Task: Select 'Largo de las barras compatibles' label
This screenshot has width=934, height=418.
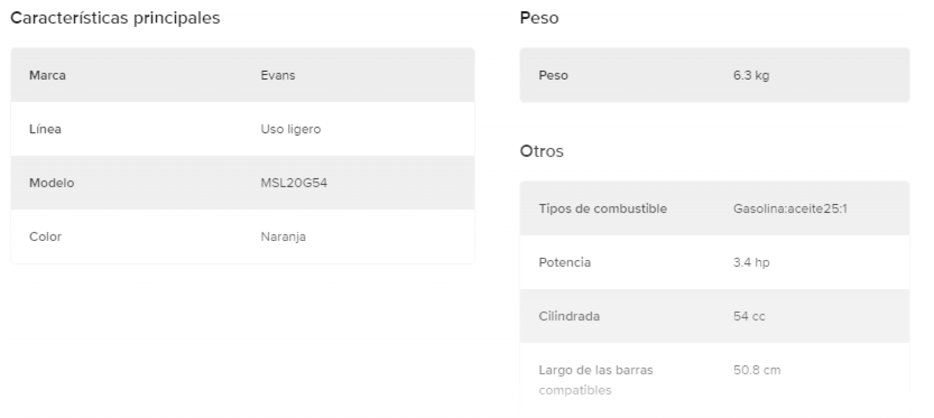Action: 596,380
